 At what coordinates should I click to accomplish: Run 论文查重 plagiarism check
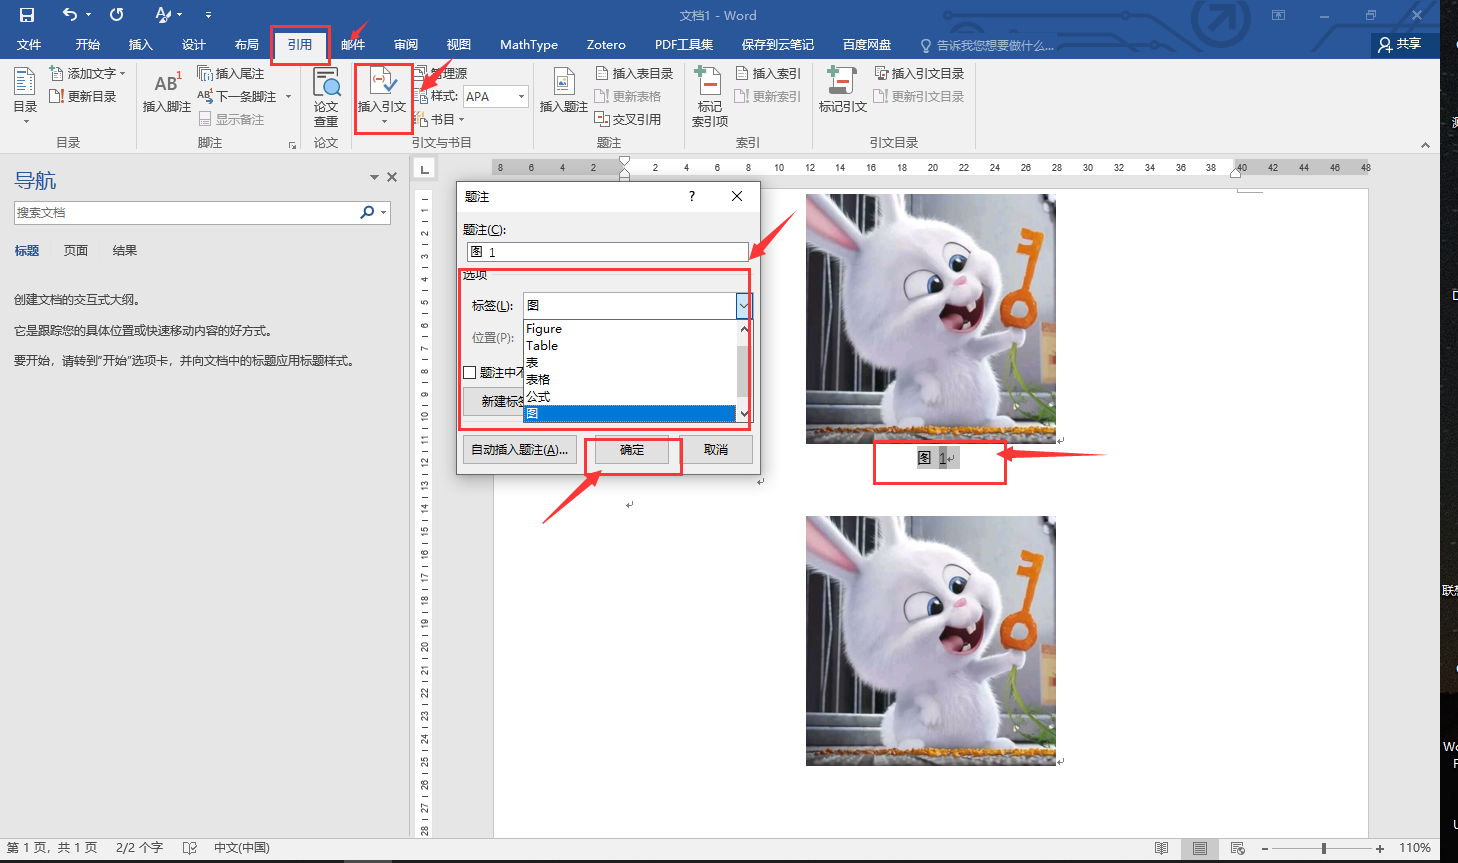click(326, 97)
